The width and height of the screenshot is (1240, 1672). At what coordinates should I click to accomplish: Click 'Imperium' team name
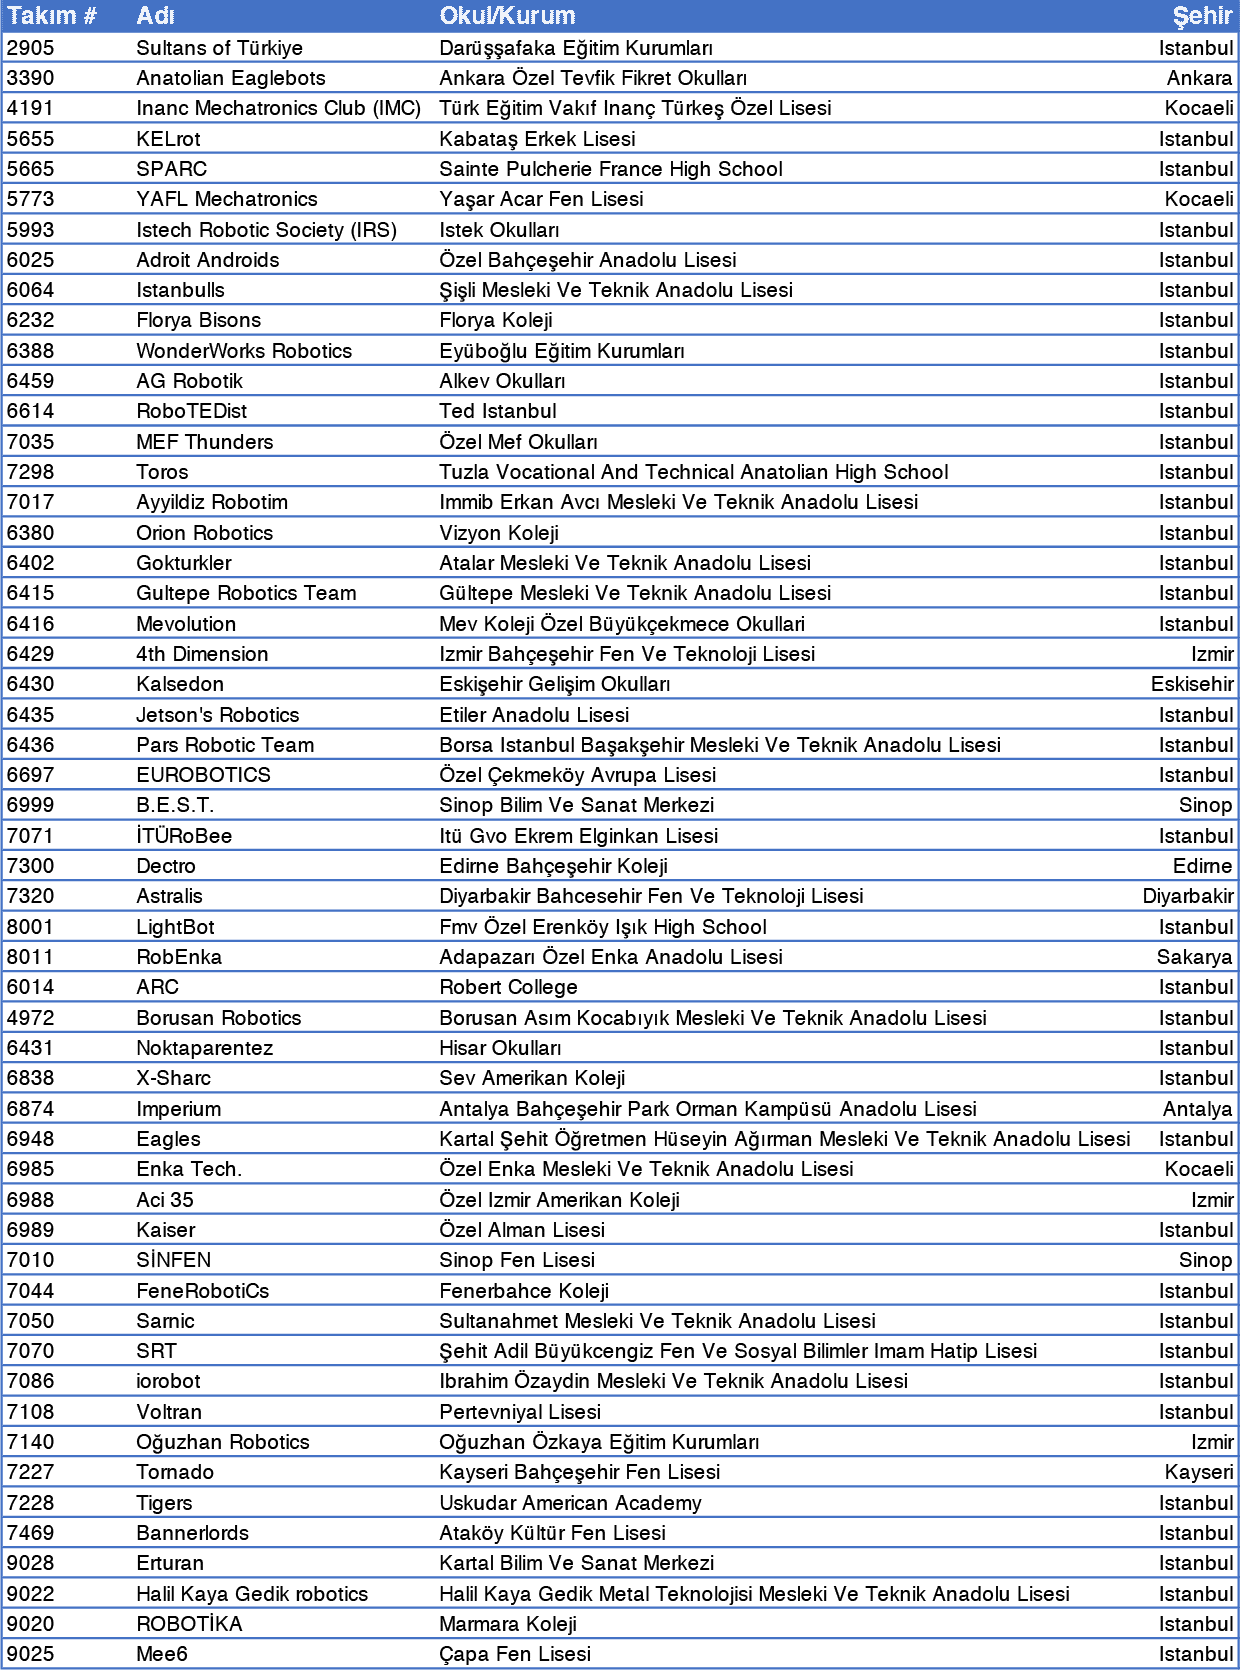point(179,1109)
